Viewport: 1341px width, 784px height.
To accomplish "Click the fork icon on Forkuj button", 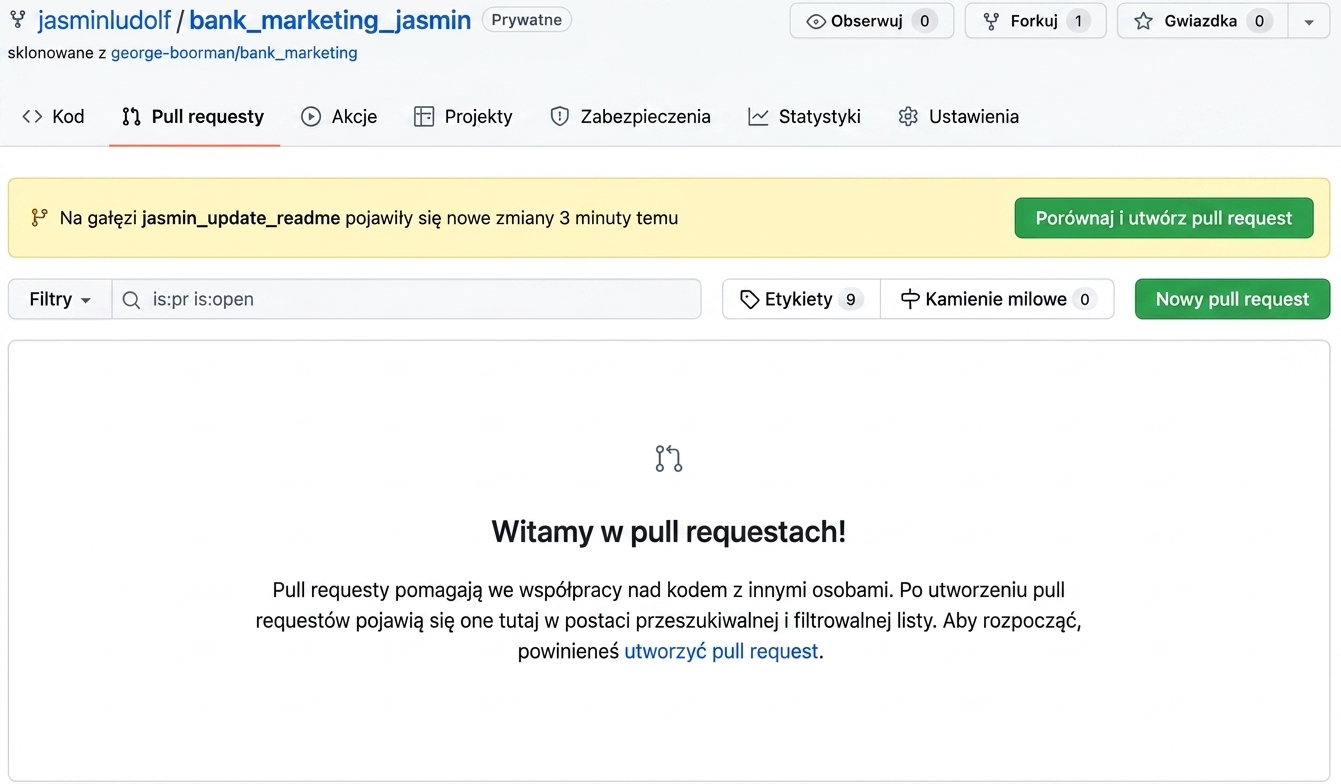I will (991, 21).
